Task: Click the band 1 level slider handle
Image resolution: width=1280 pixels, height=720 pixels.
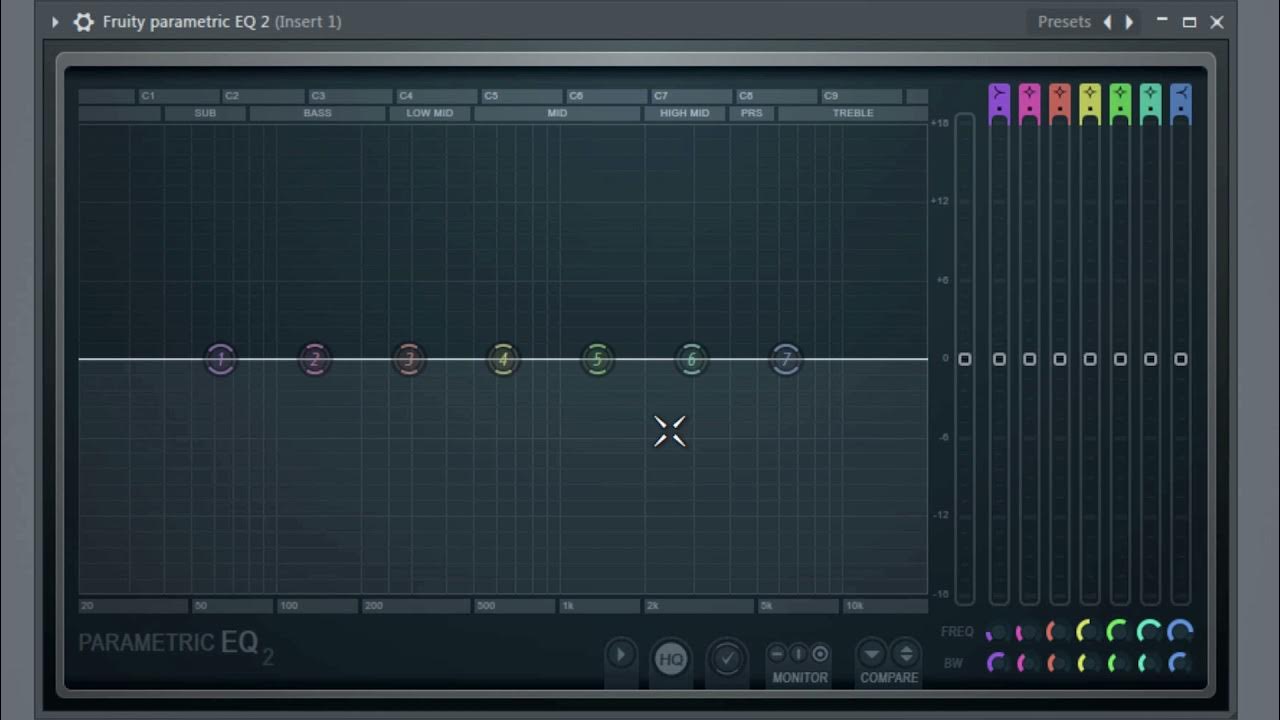Action: 999,359
